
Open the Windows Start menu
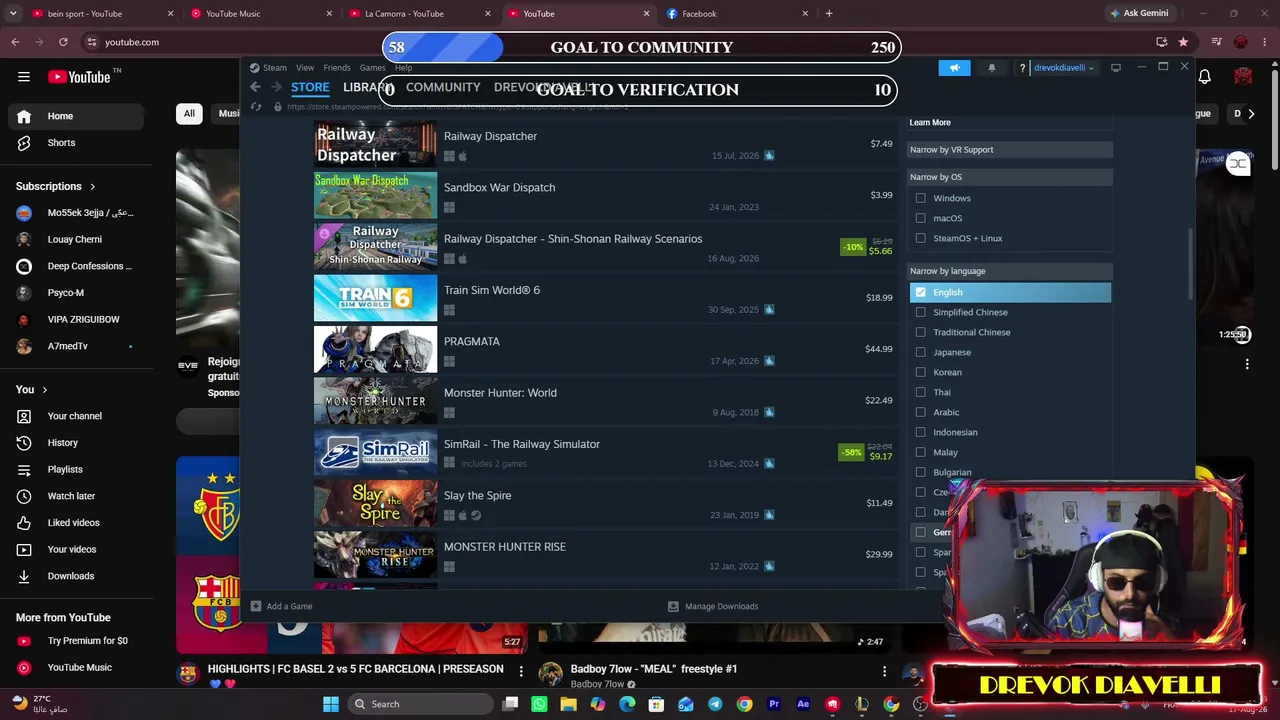click(x=331, y=704)
